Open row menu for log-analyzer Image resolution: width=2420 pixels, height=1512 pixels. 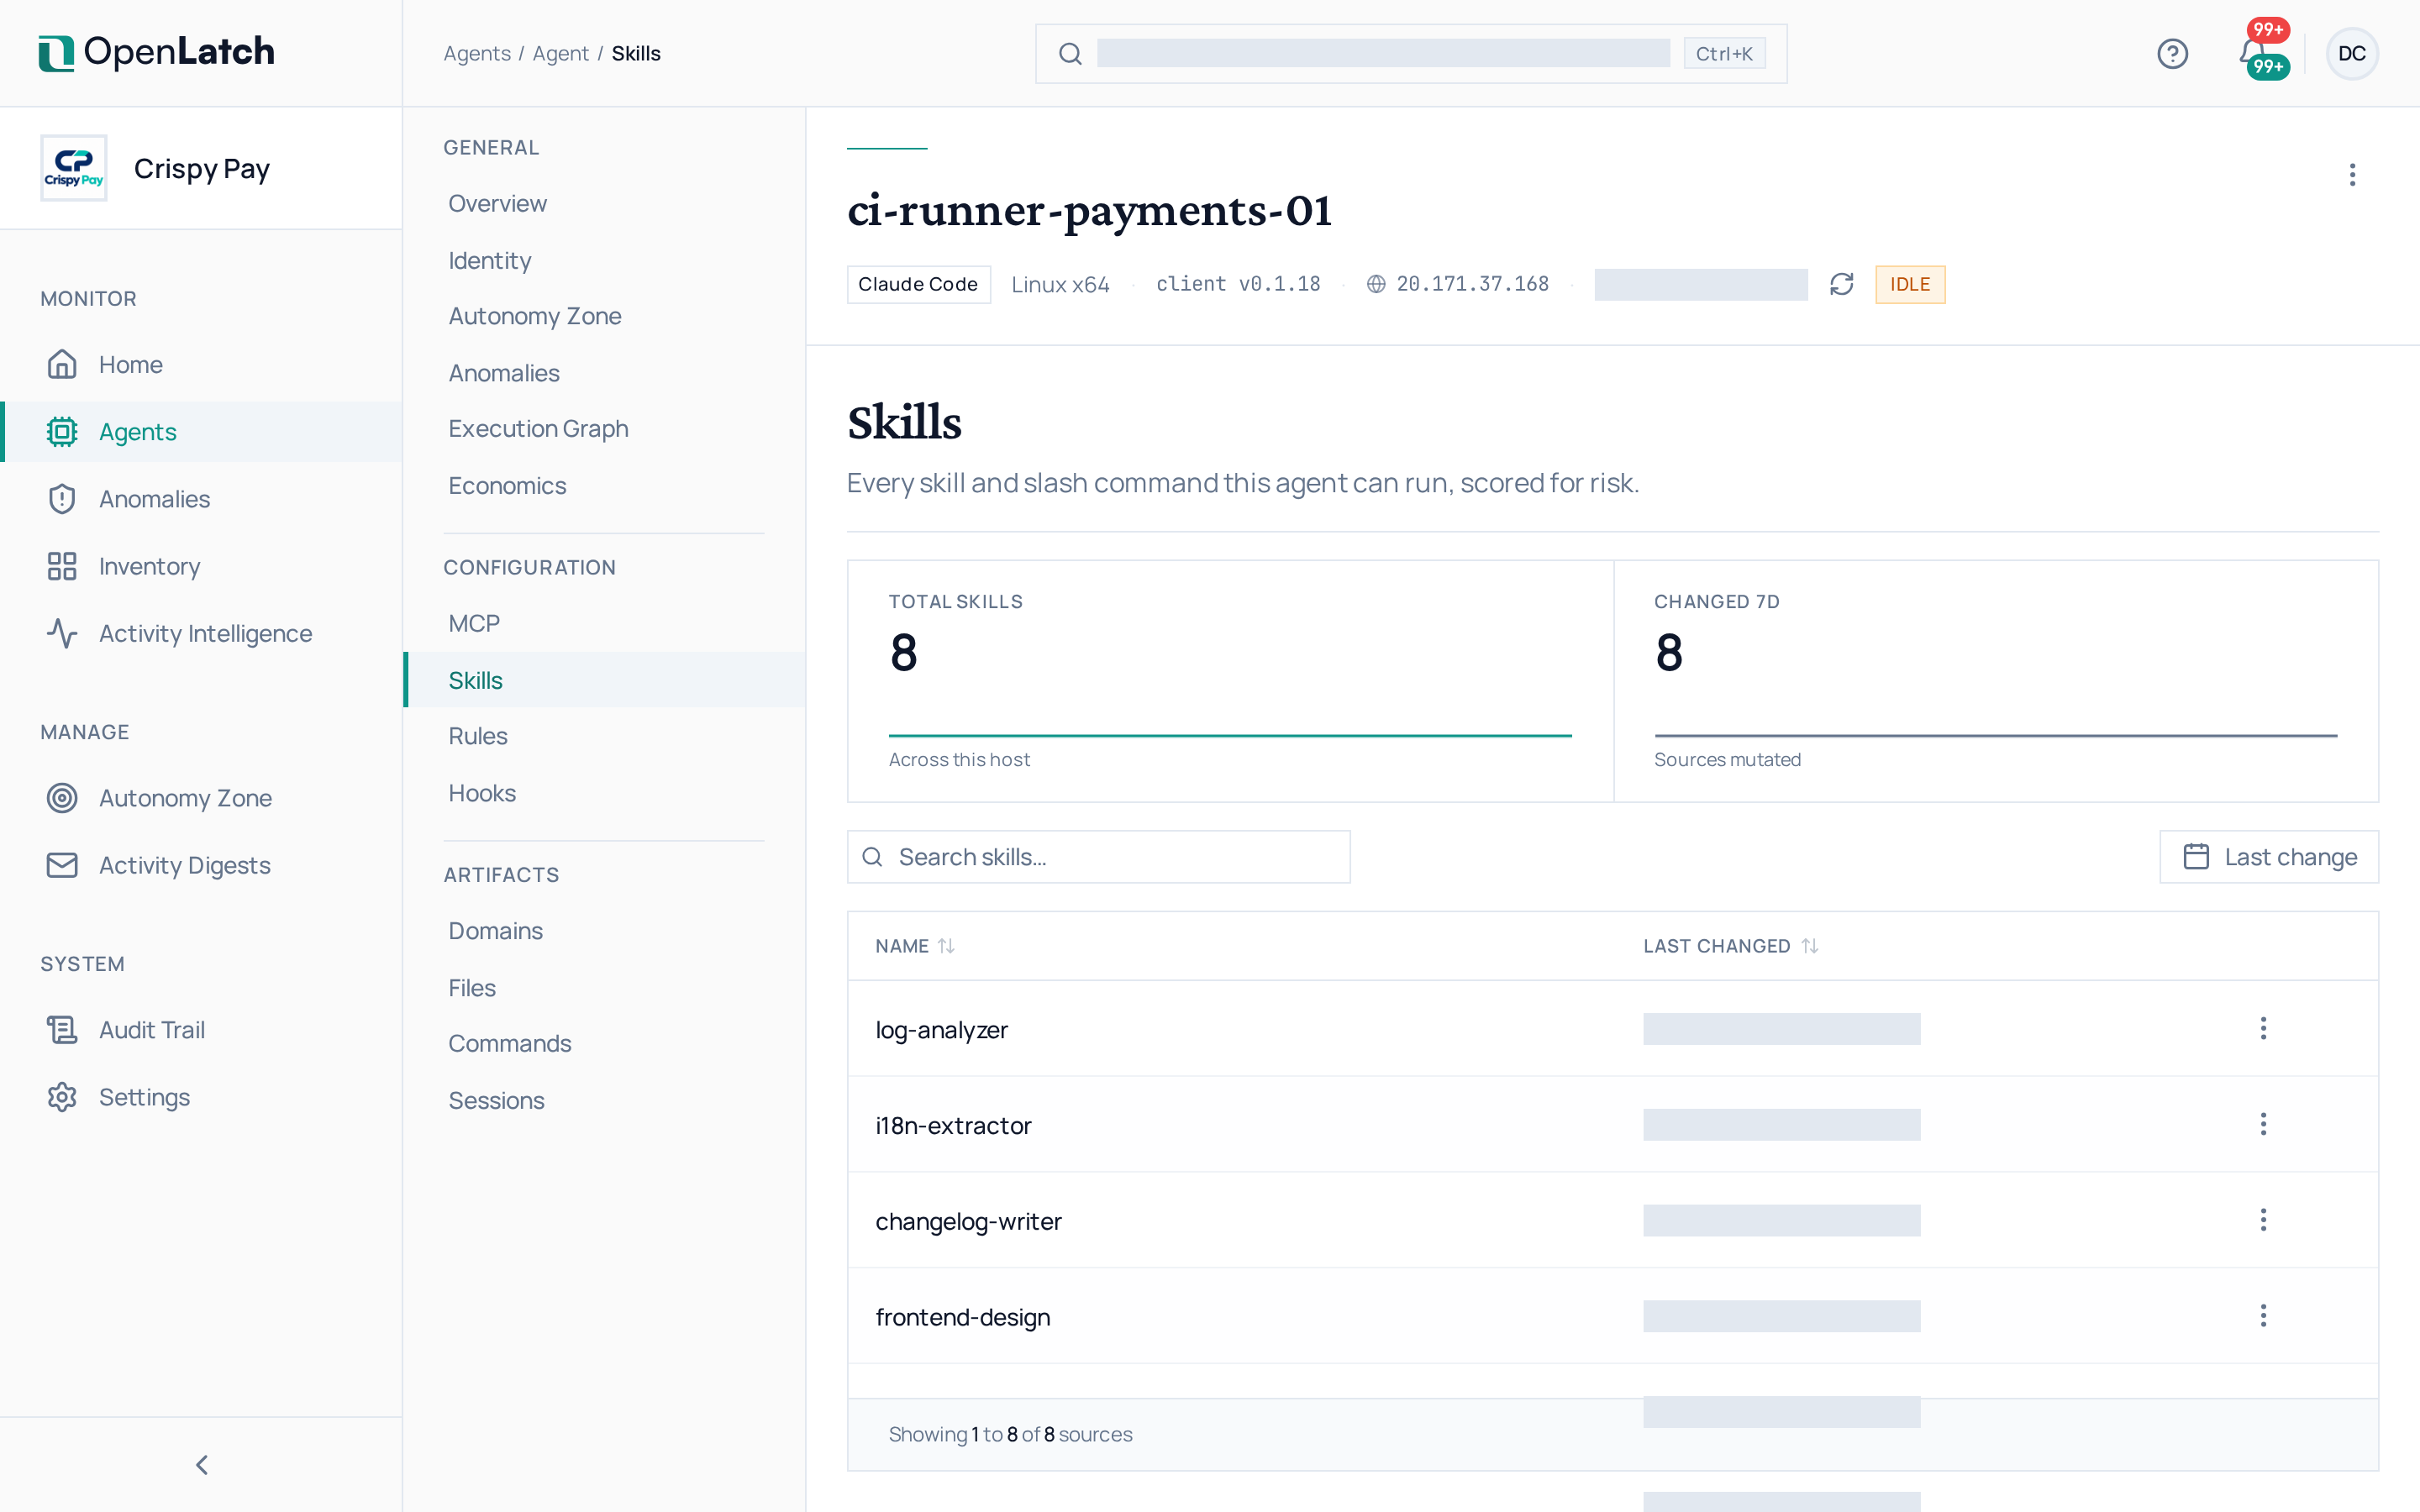[x=2263, y=1028]
